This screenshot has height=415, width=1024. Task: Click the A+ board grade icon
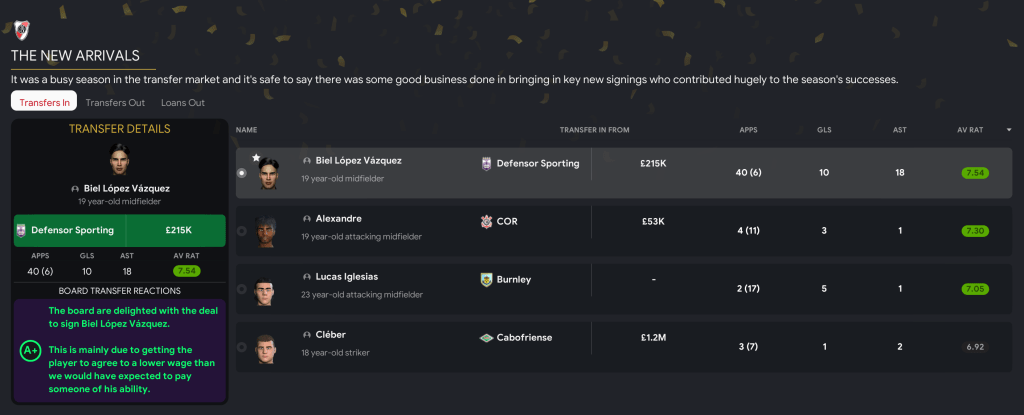(31, 351)
